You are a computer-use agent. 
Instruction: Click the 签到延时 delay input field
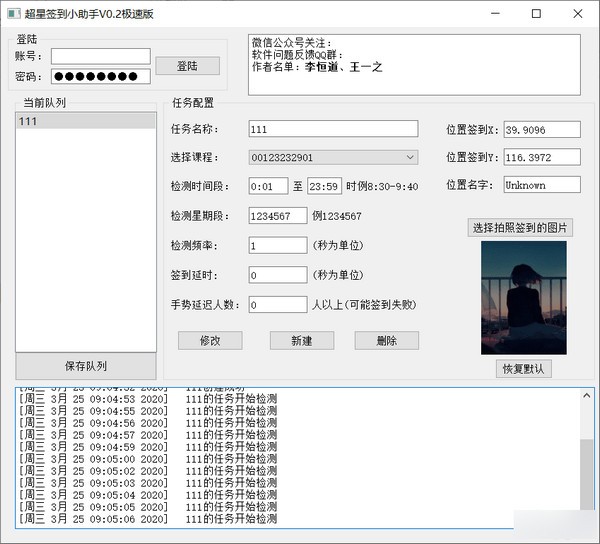pos(278,275)
